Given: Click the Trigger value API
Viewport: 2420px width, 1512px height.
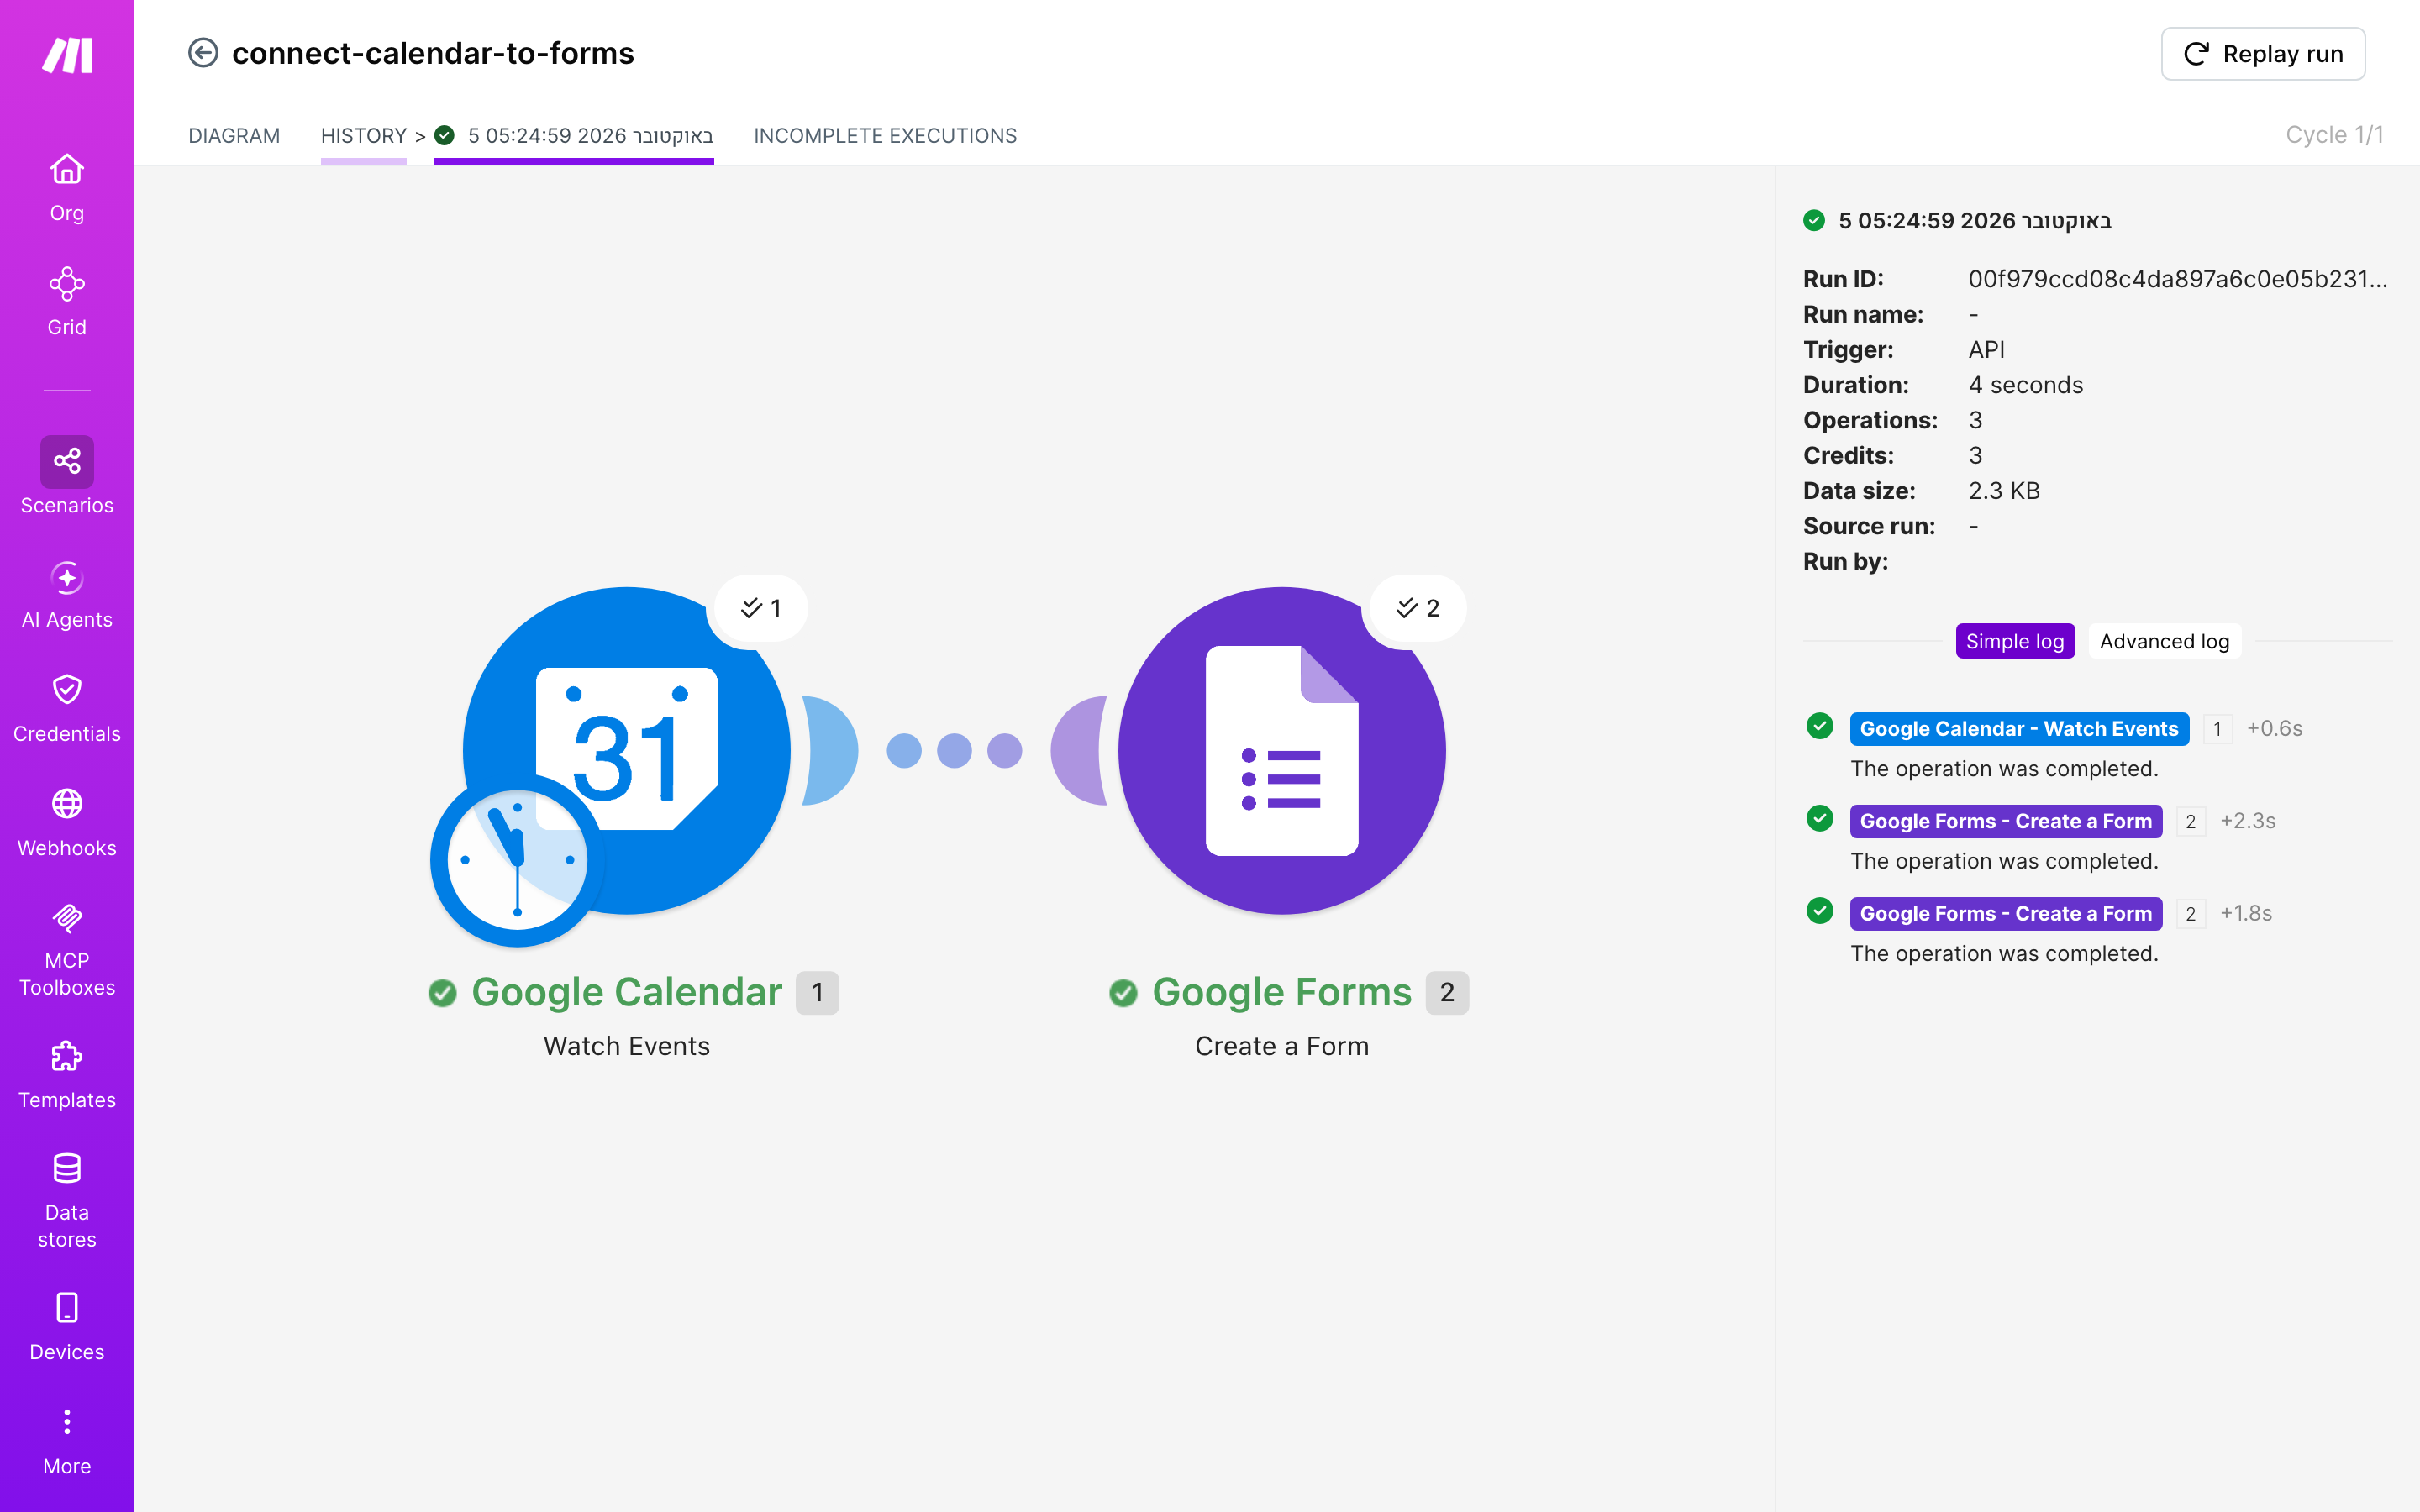Looking at the screenshot, I should click(1986, 350).
